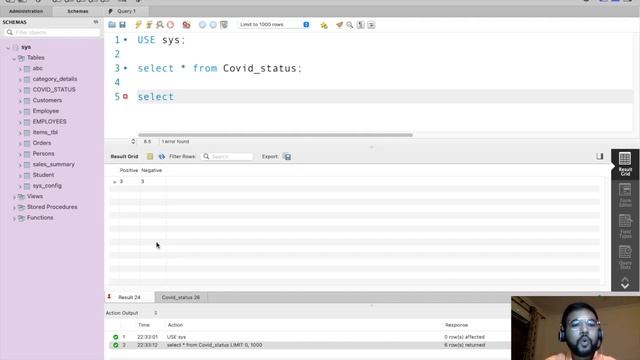Toggle word wrap icon in editor toolbar
The height and width of the screenshot is (360, 640).
(x=371, y=25)
